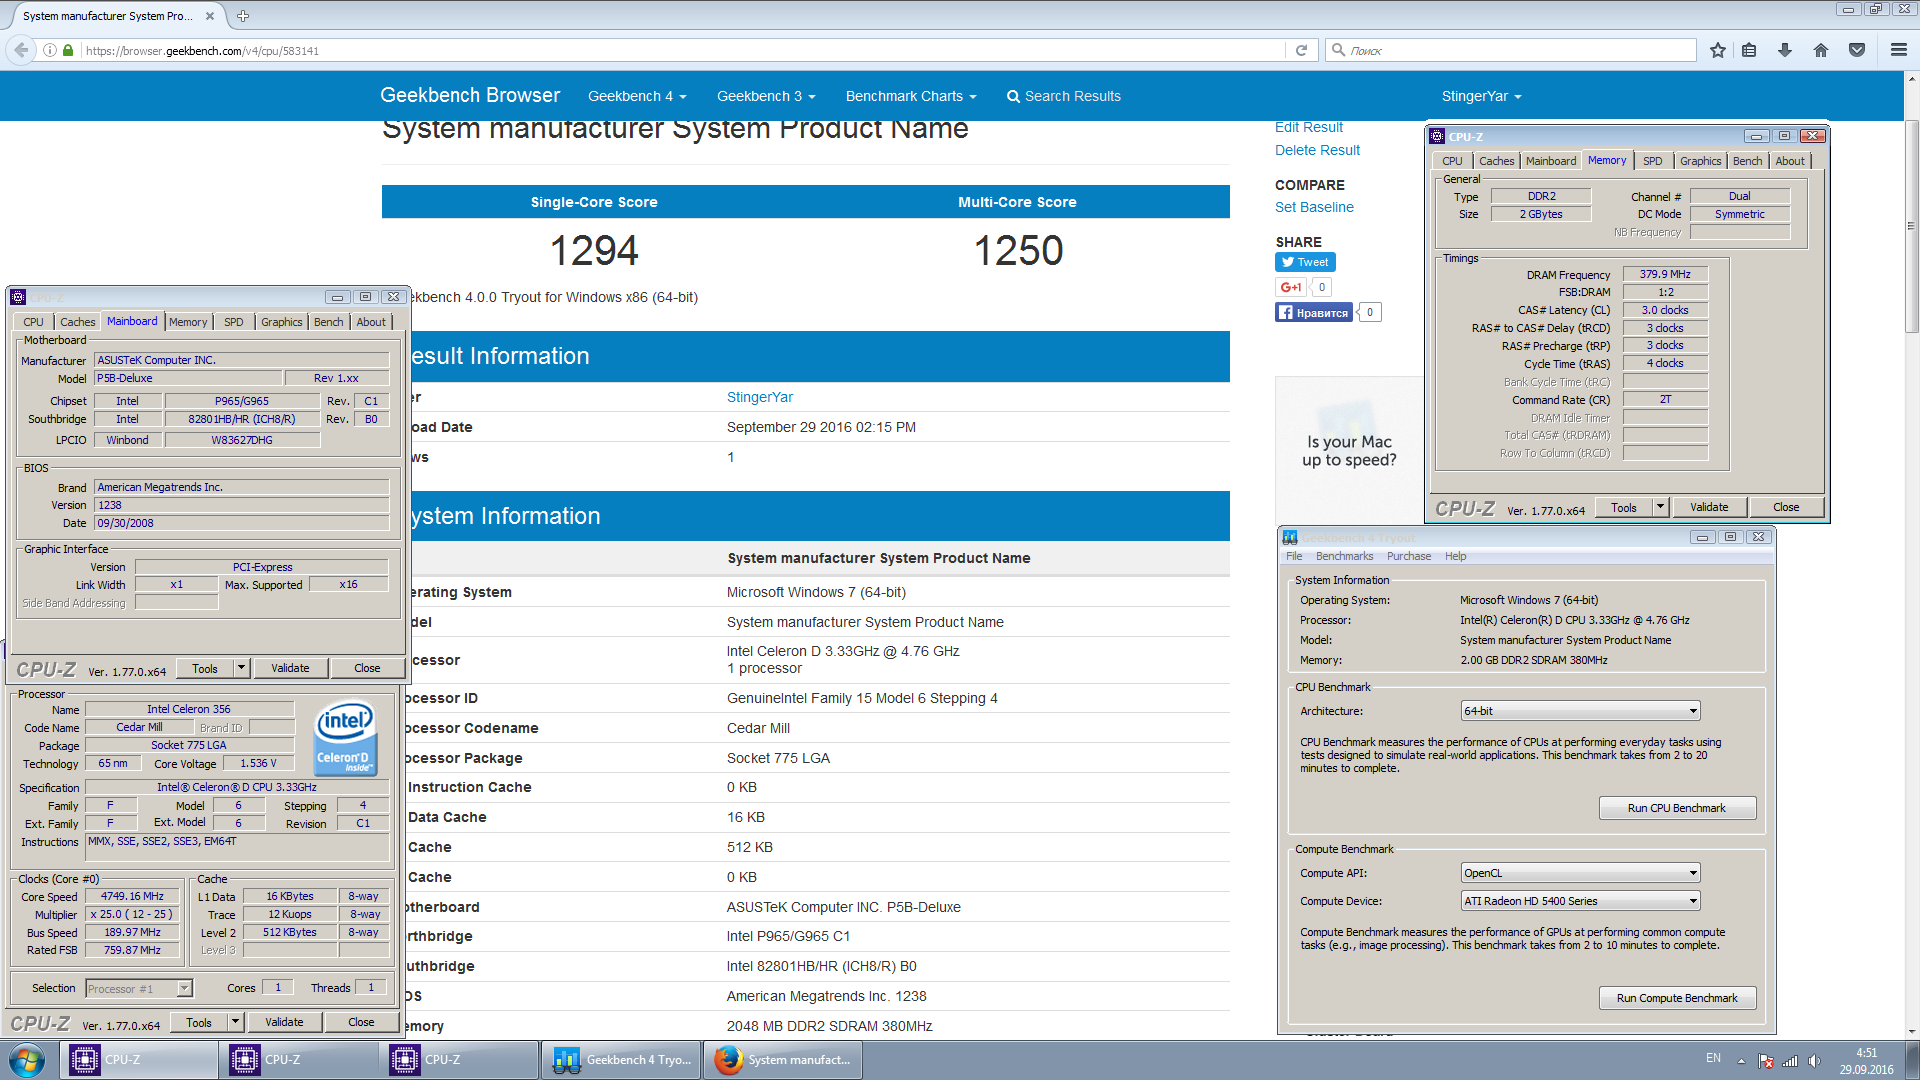Image resolution: width=1920 pixels, height=1080 pixels.
Task: Expand the Processor #1 selection combo
Action: (x=139, y=988)
